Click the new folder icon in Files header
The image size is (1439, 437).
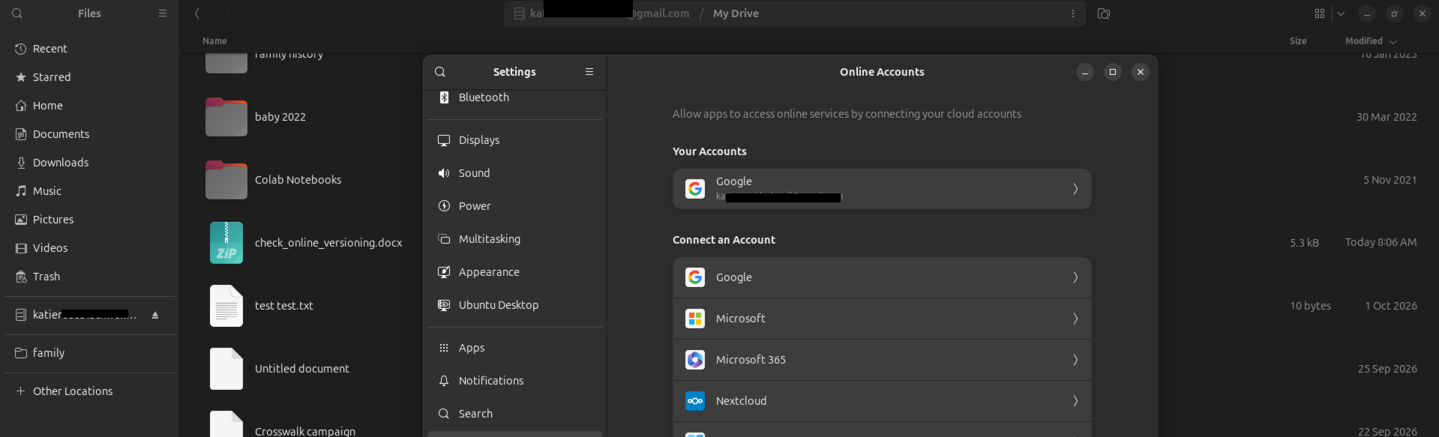point(1103,14)
